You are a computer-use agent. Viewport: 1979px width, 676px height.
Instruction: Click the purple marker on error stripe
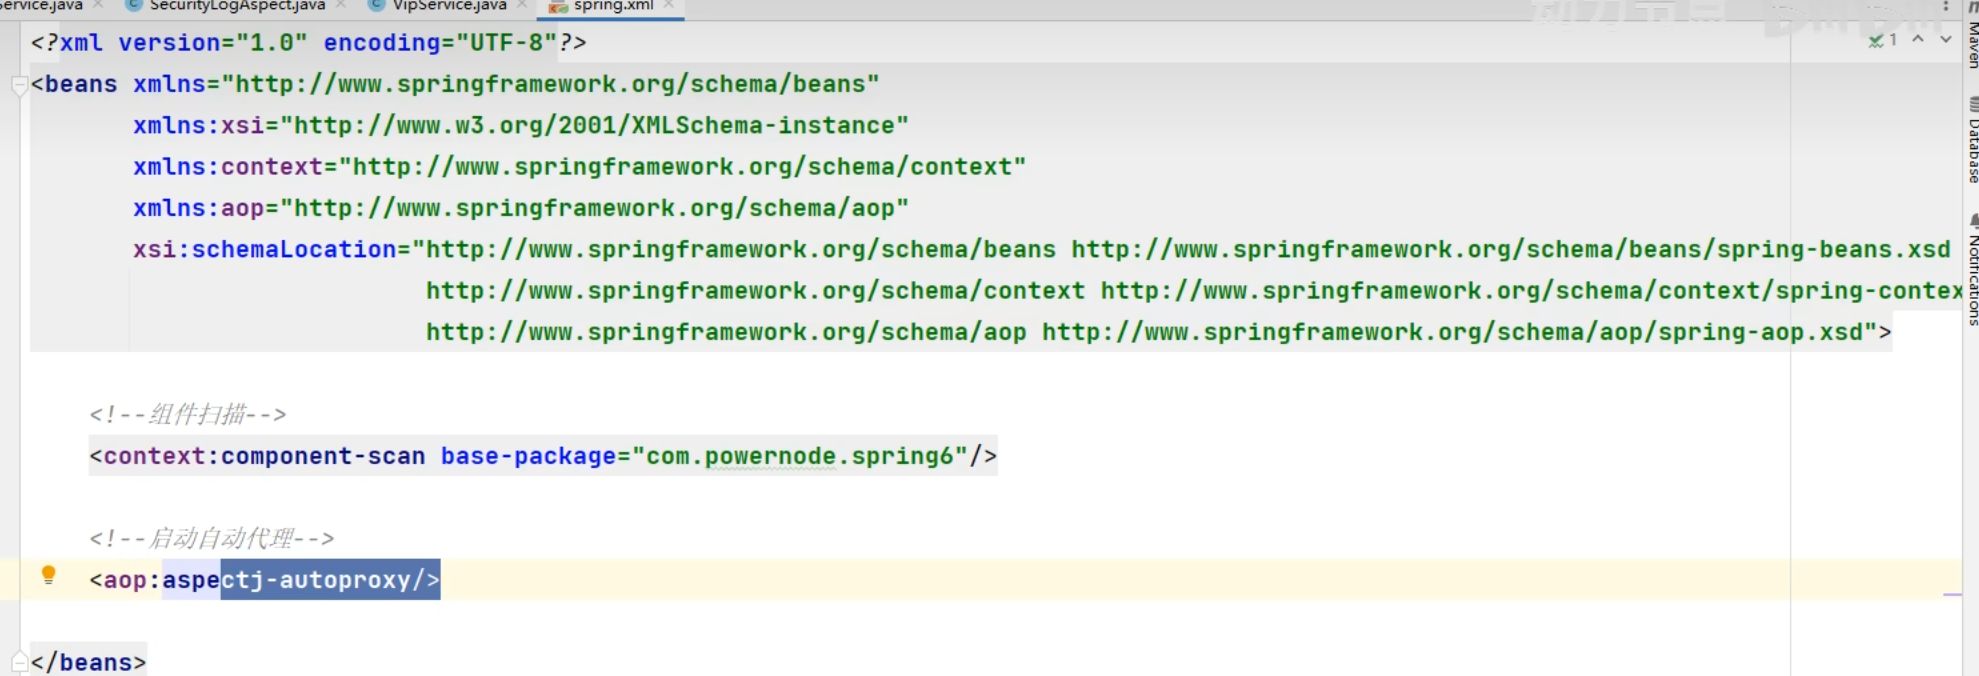tap(1952, 595)
